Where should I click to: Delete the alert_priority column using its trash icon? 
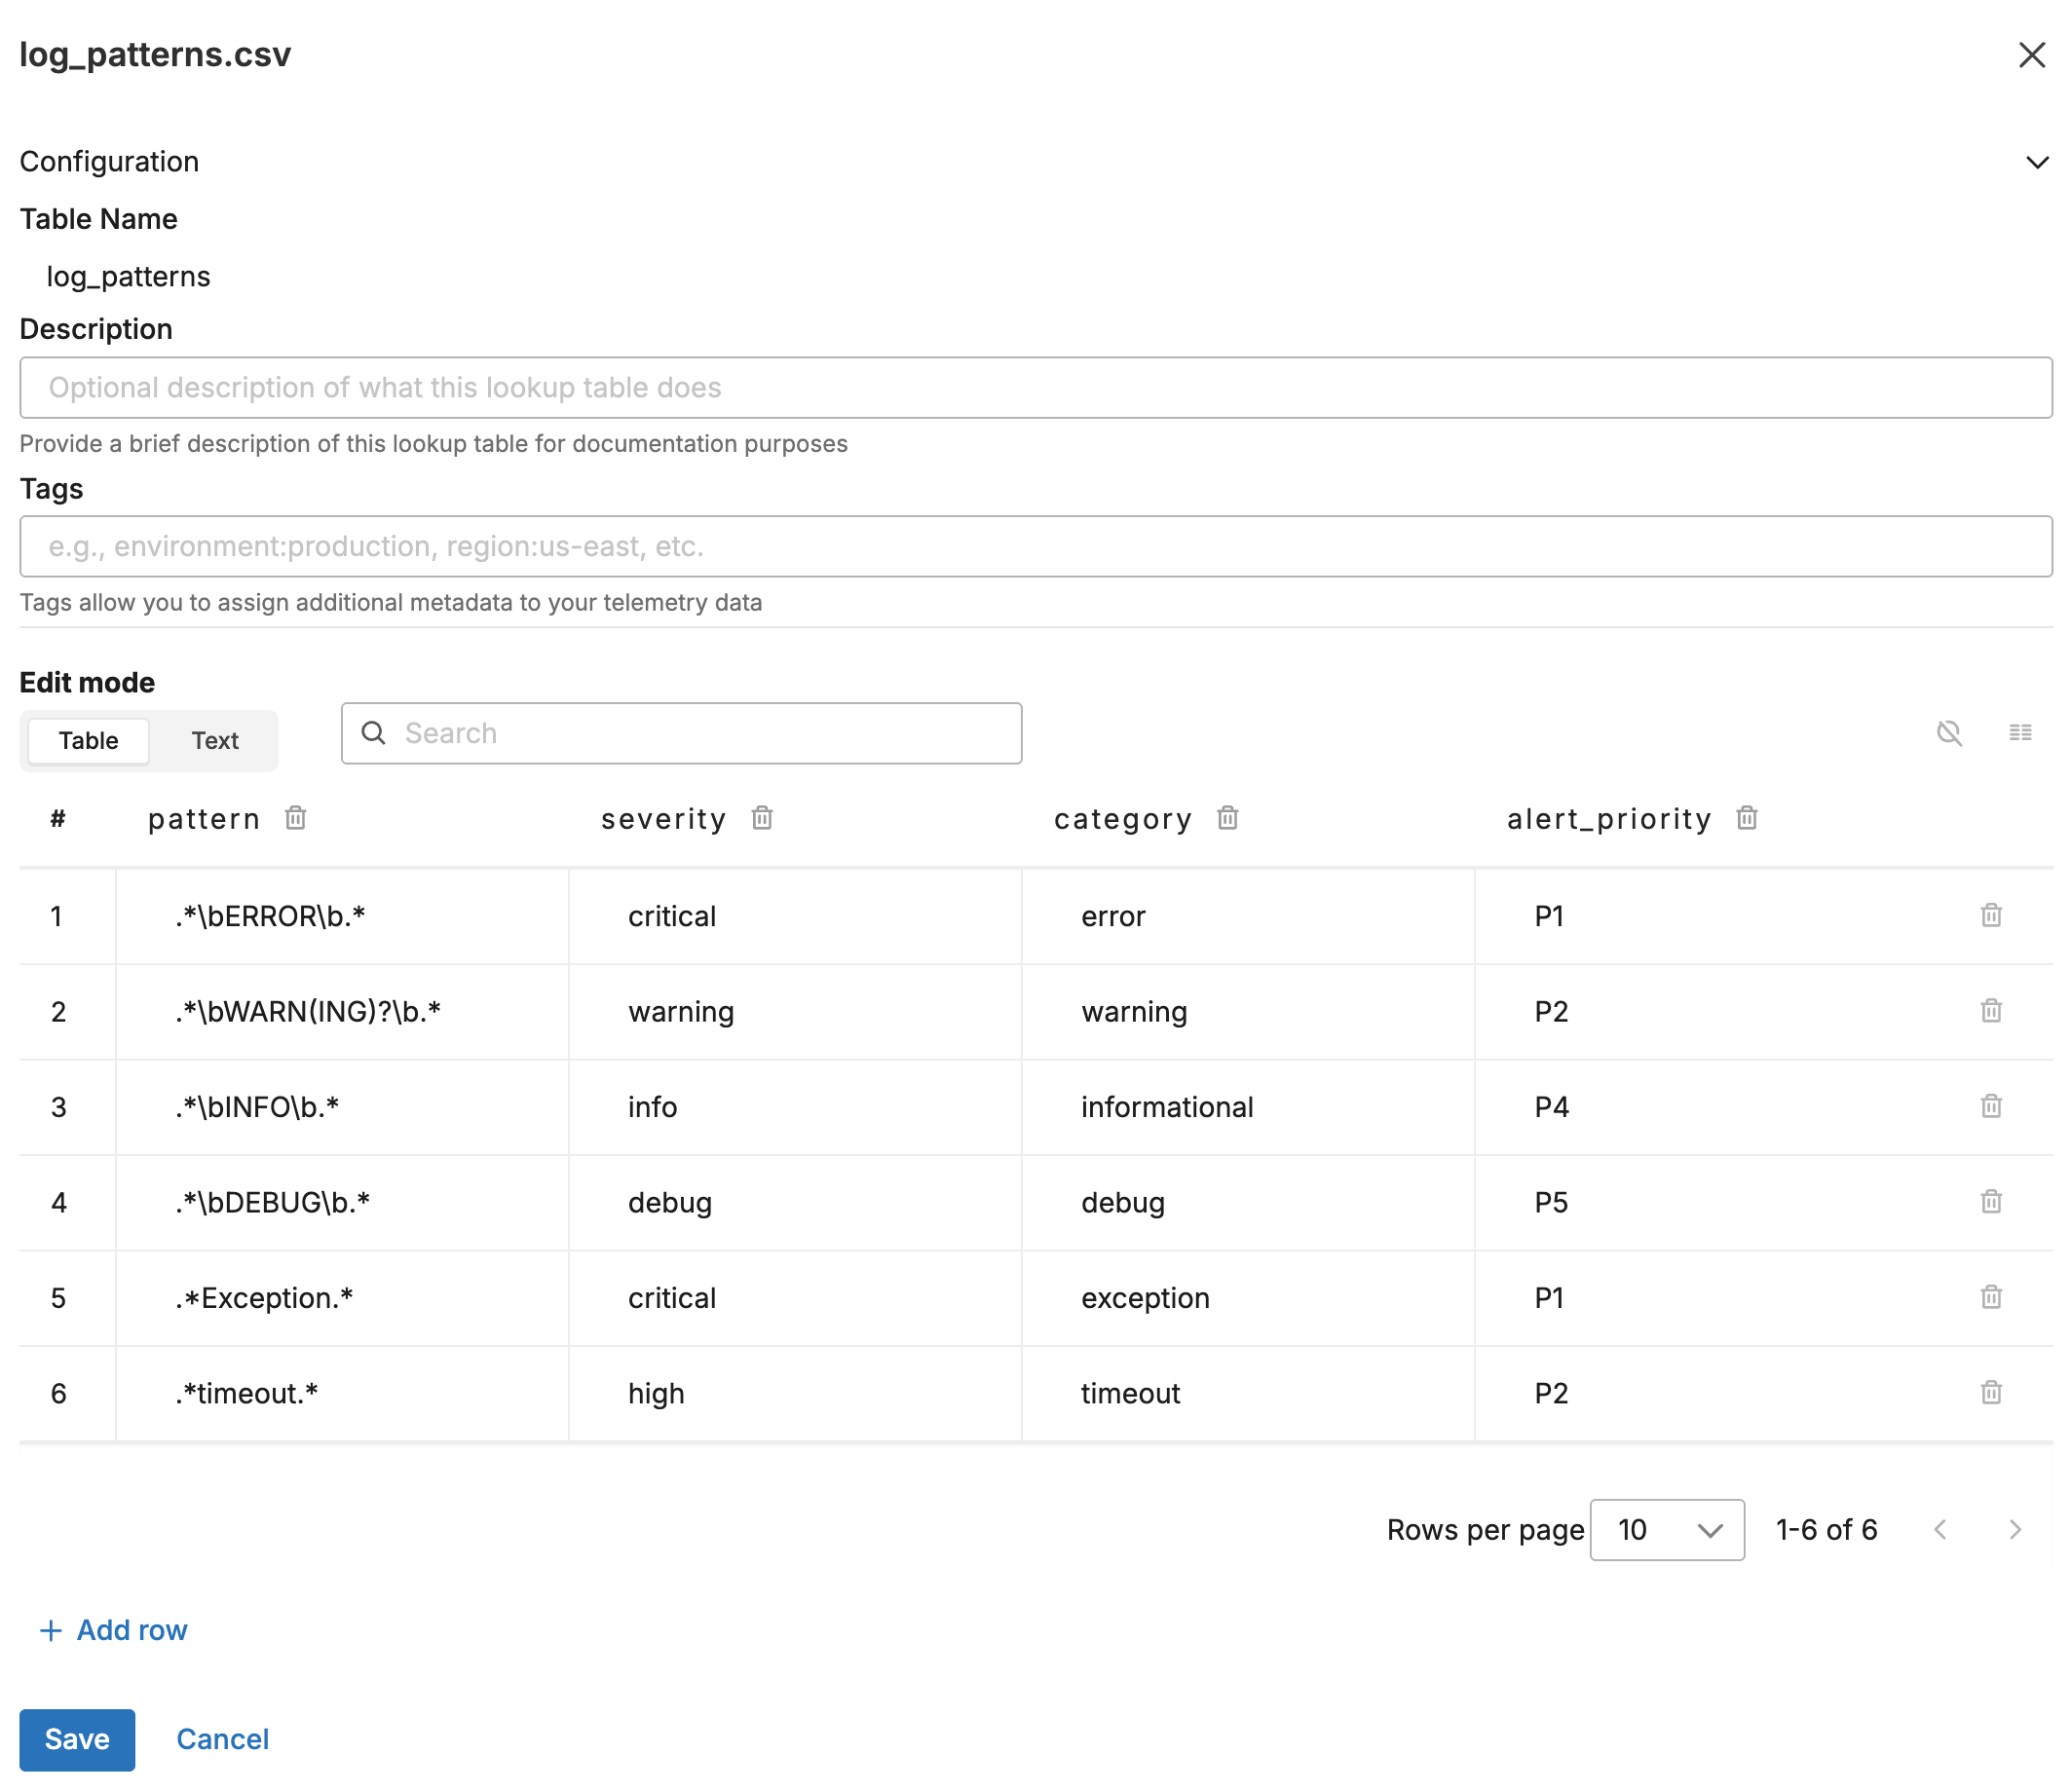pyautogui.click(x=1747, y=818)
